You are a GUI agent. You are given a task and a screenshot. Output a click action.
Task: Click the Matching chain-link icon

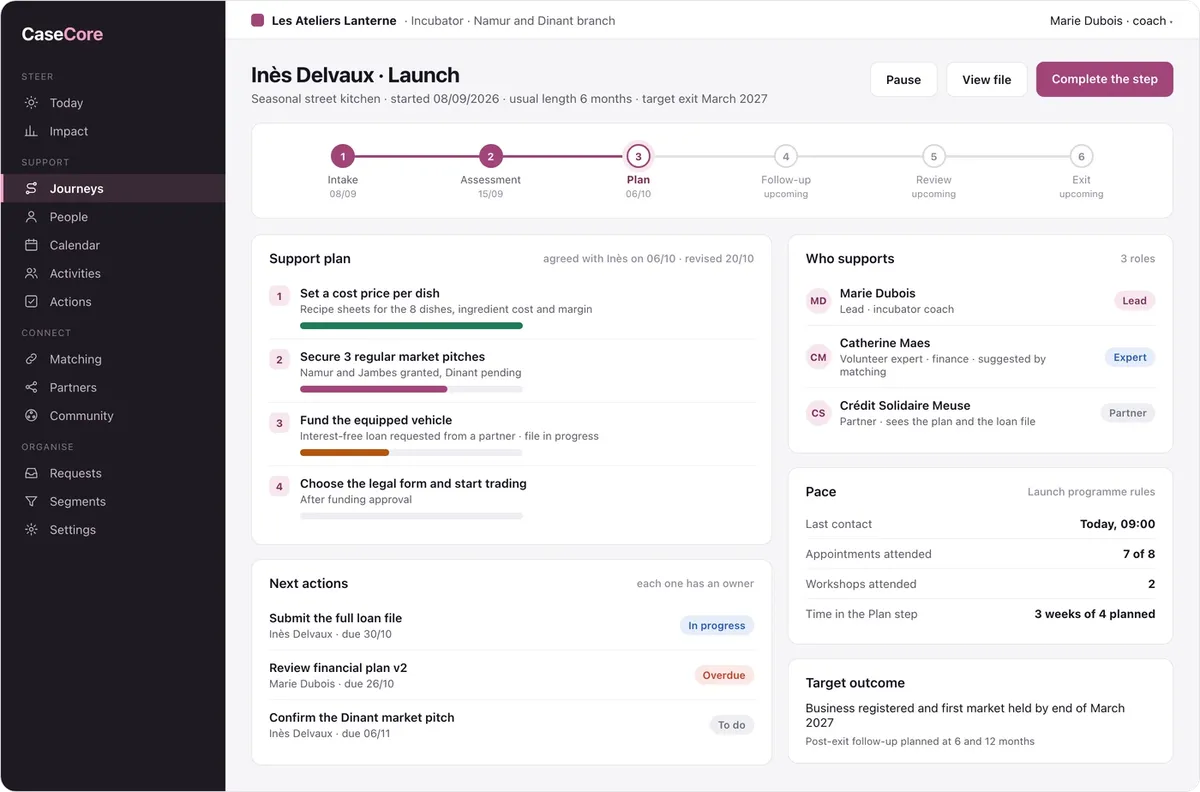click(31, 359)
